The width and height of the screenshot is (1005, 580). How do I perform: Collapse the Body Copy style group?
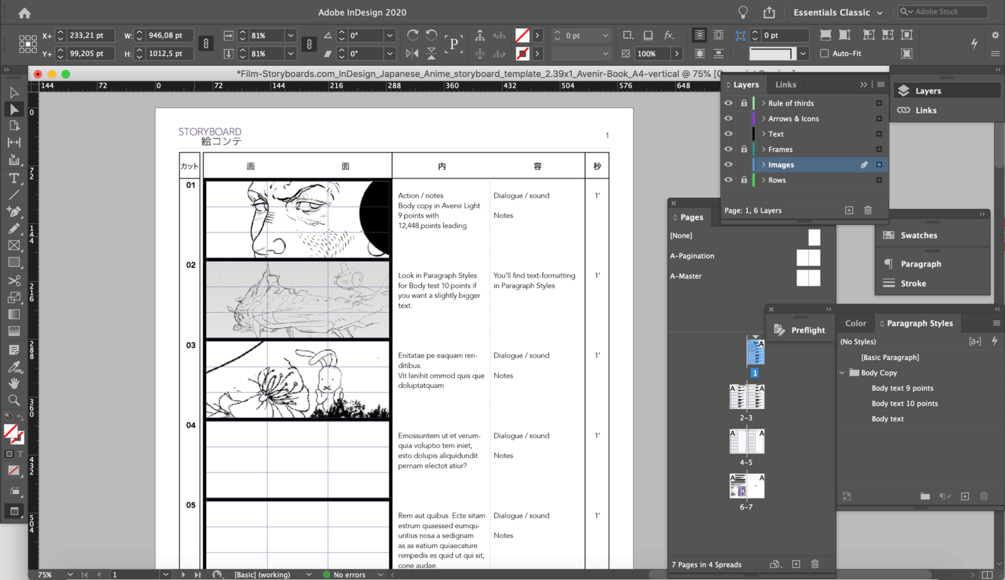tap(842, 372)
